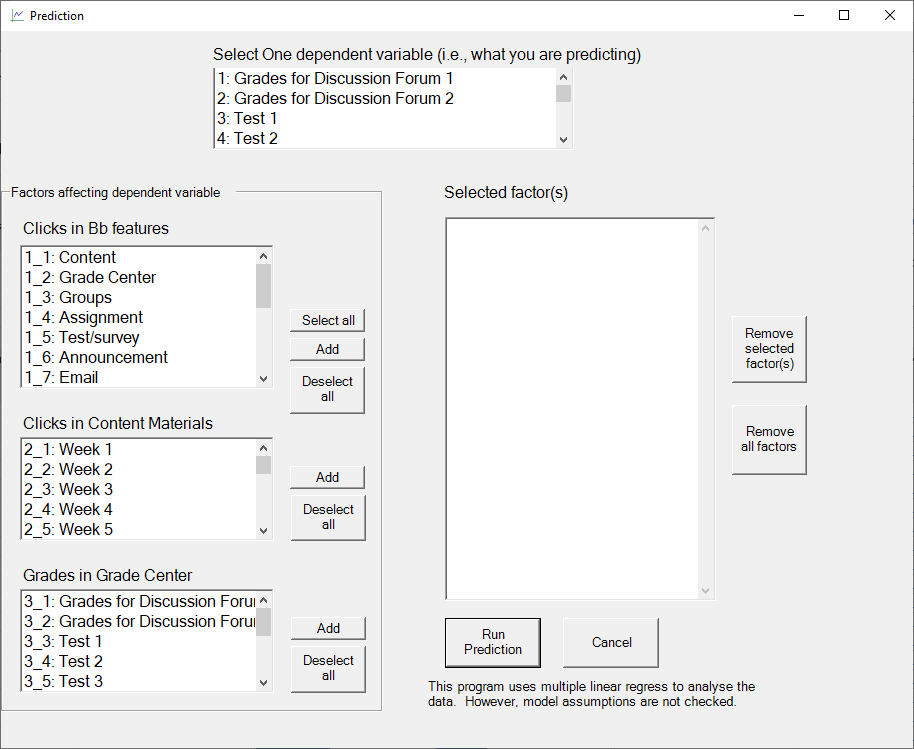Select '3_4: Test 2' grade item

139,661
